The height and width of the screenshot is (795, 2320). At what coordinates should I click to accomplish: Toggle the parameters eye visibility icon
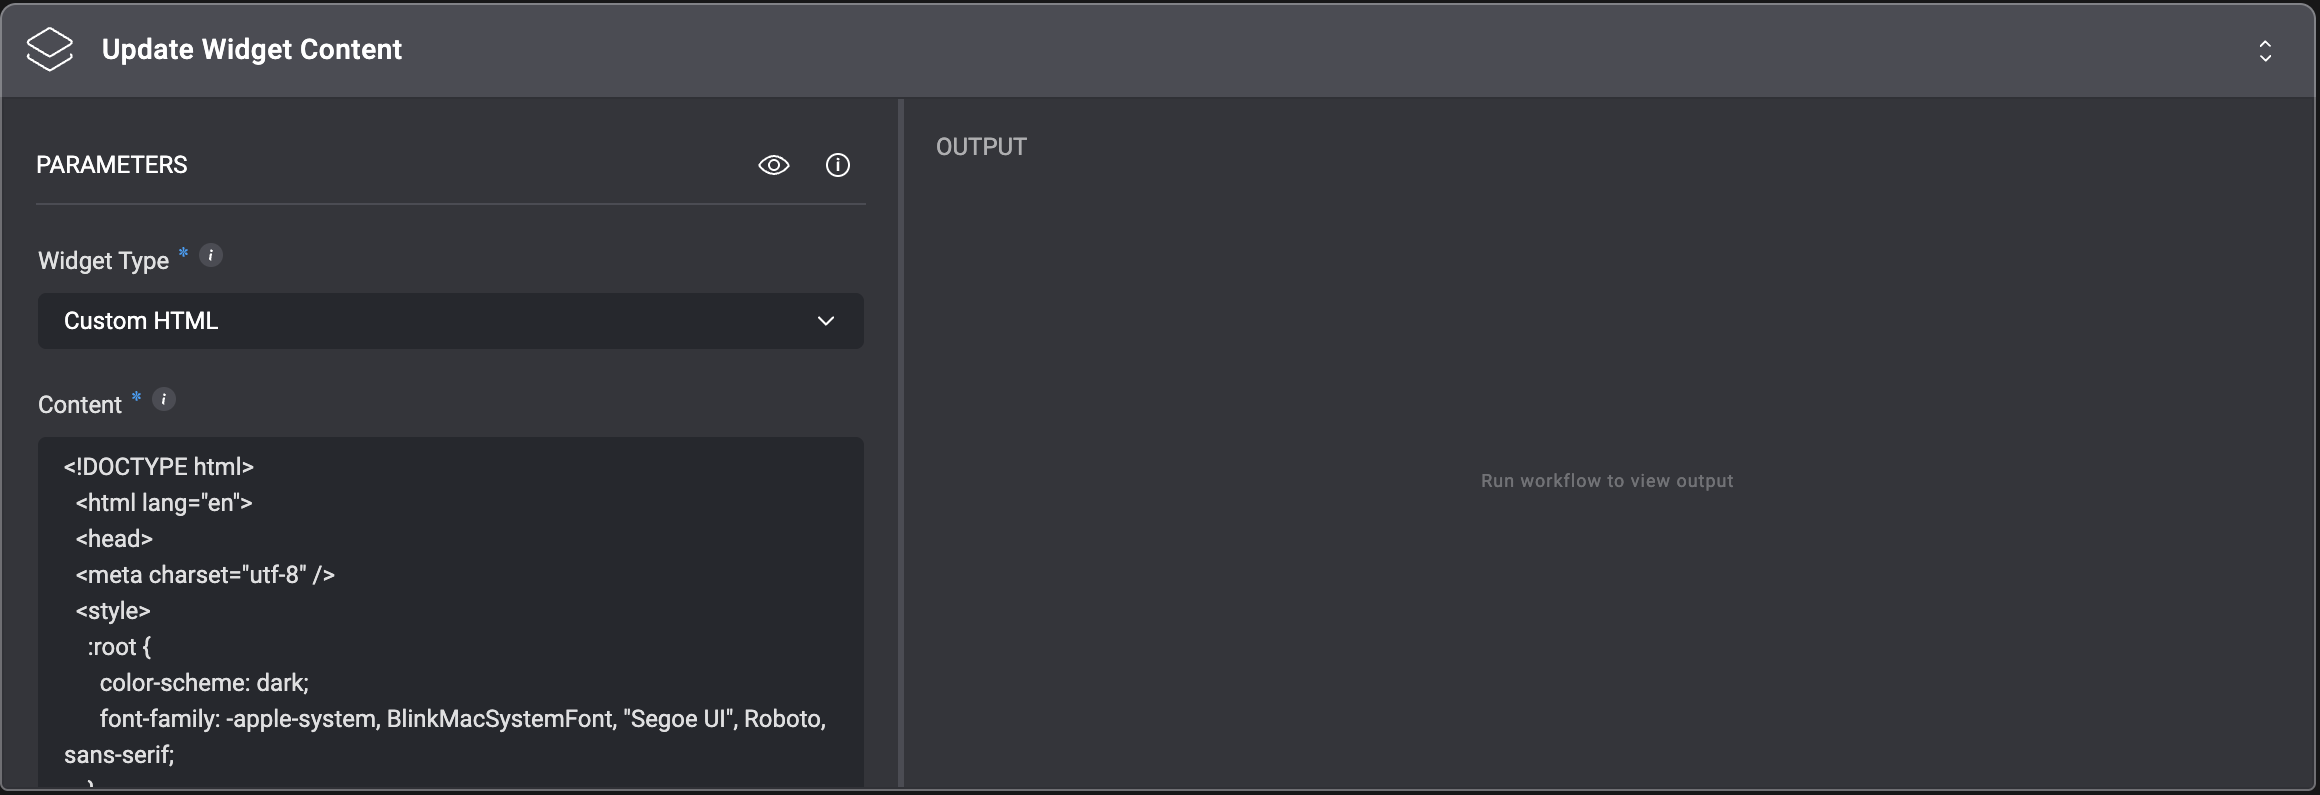click(774, 165)
